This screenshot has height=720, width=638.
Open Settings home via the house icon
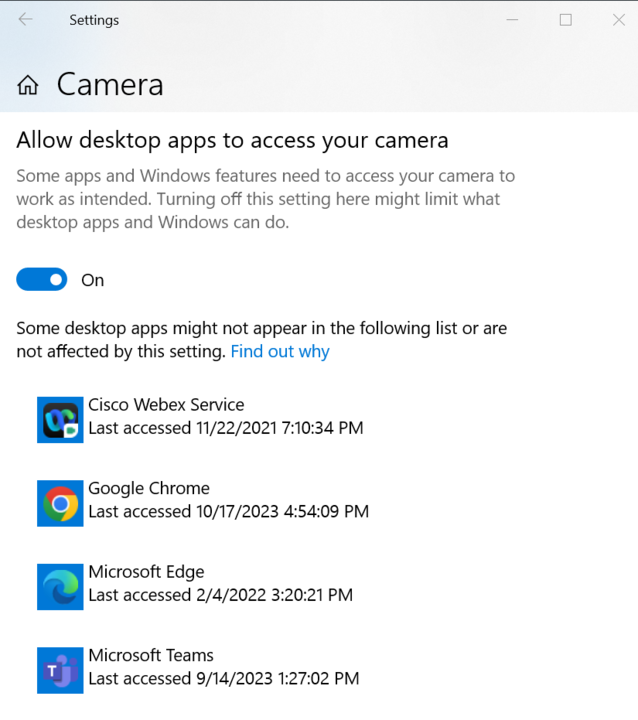(28, 85)
